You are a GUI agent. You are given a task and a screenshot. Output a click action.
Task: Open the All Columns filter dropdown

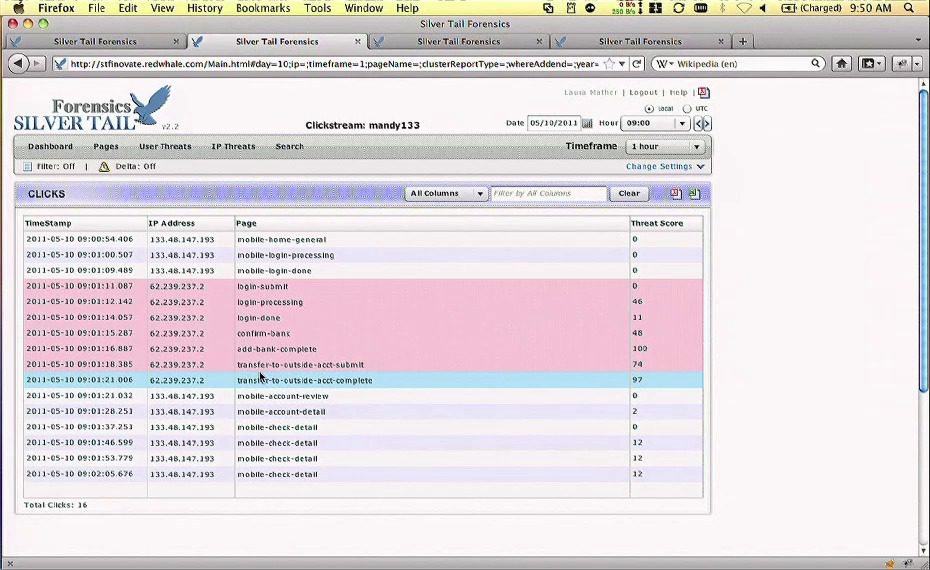[446, 193]
